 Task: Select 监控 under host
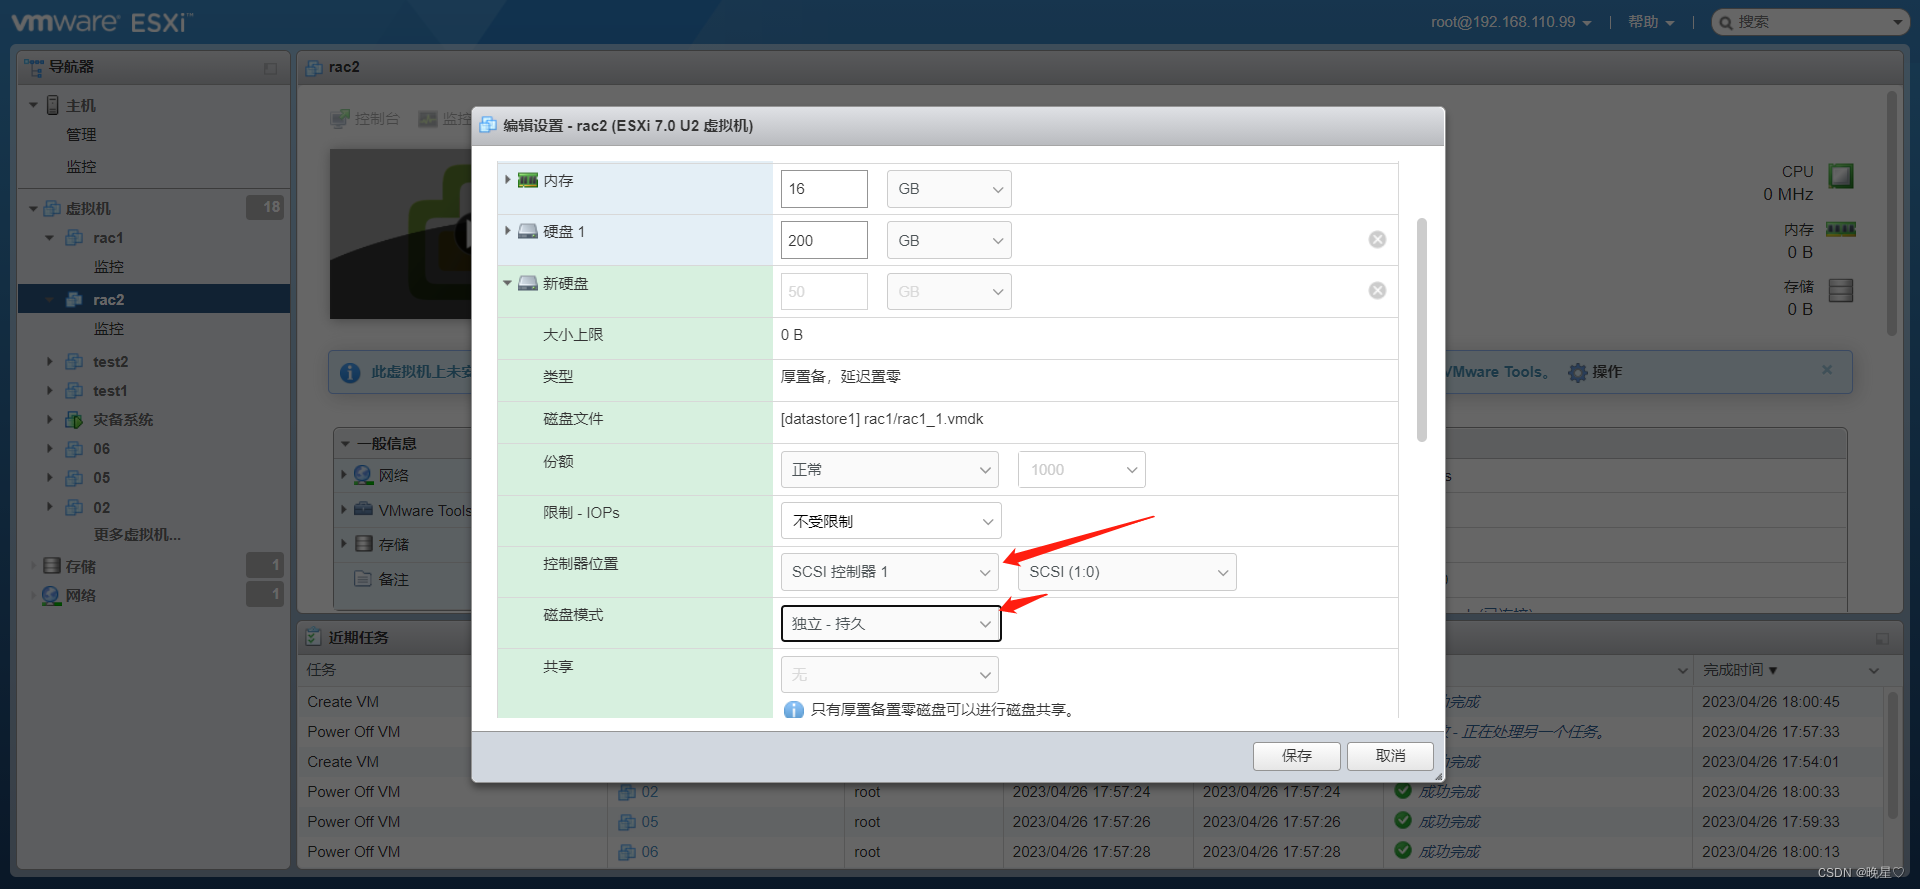click(81, 167)
